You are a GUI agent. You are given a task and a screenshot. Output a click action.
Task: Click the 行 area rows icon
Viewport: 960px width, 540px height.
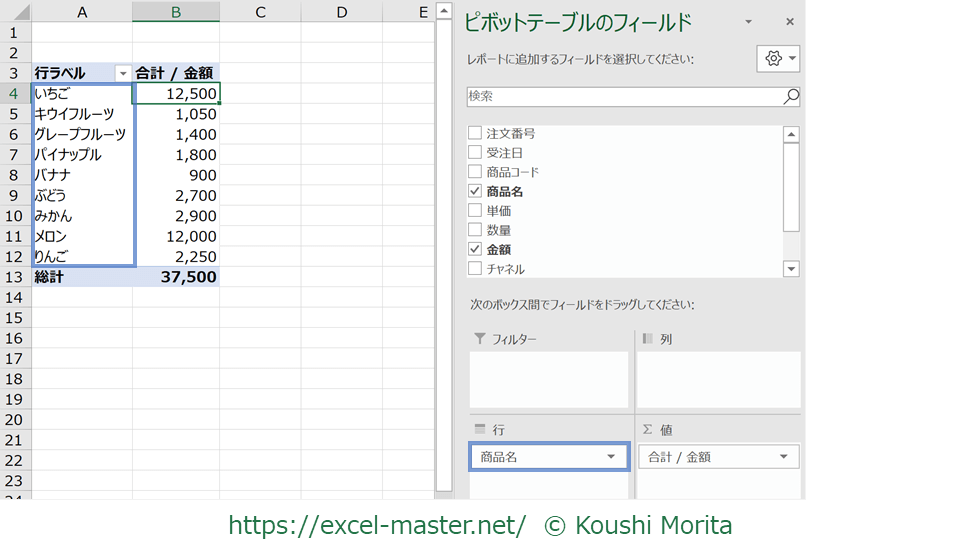pos(479,429)
